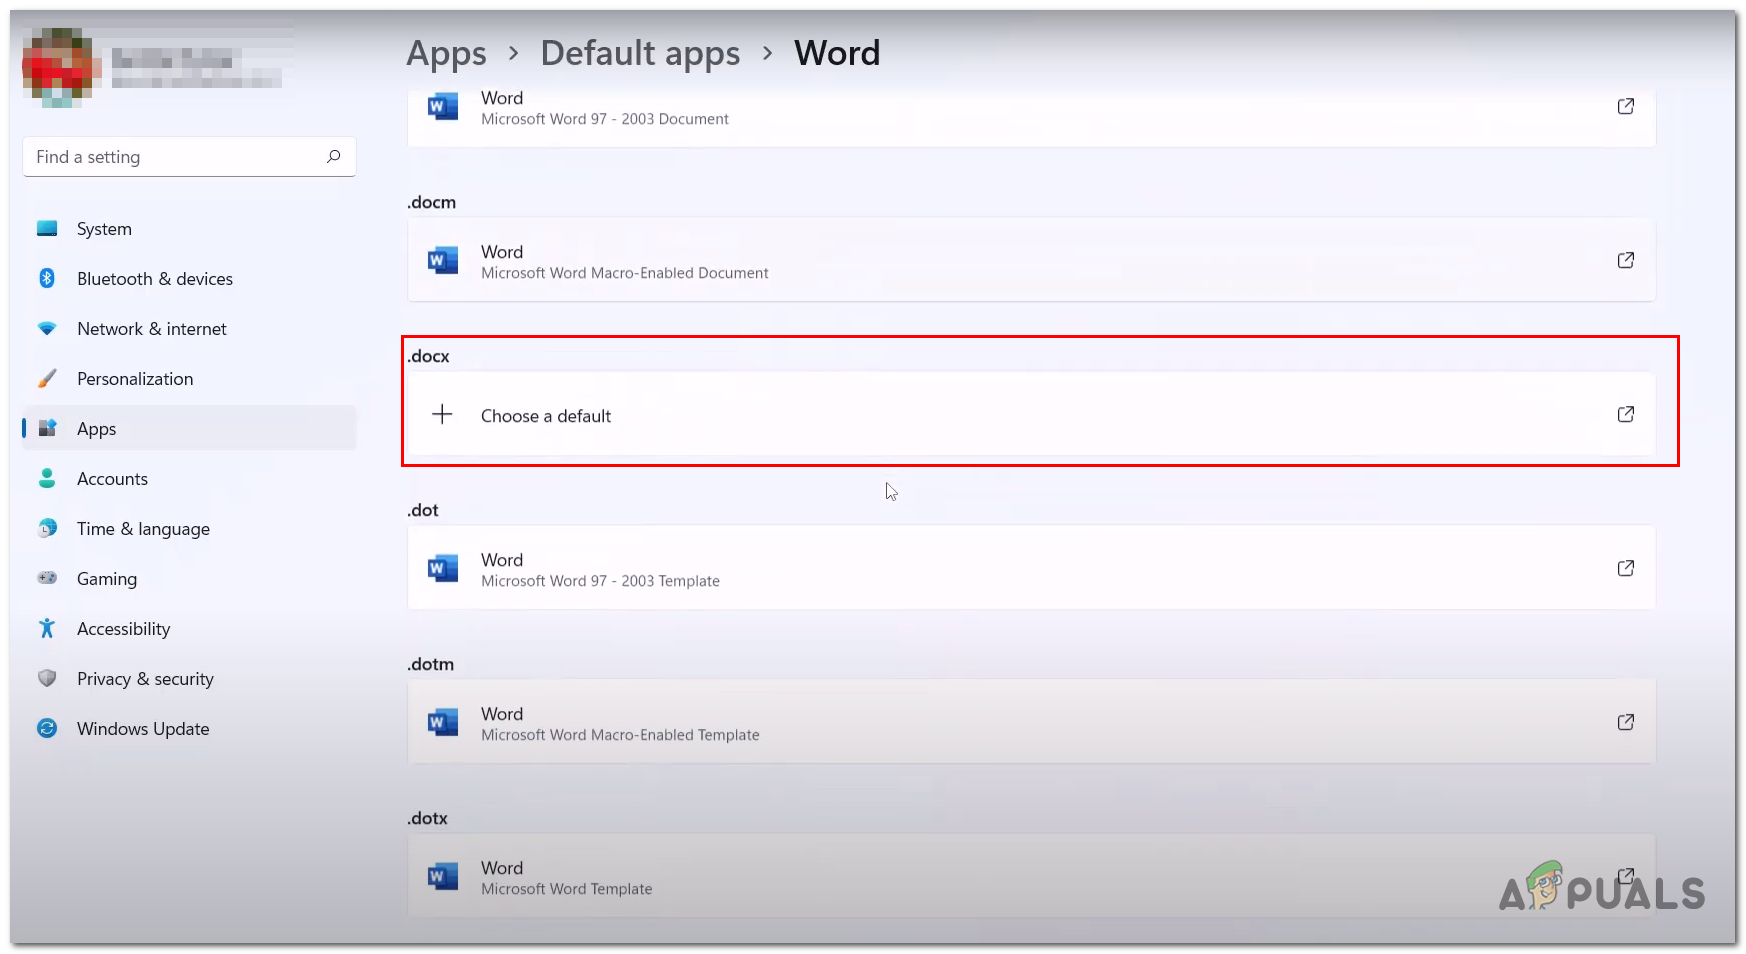Screen dimensions: 1746x954
Task: Select Personalization in the sidebar
Action: tap(135, 379)
